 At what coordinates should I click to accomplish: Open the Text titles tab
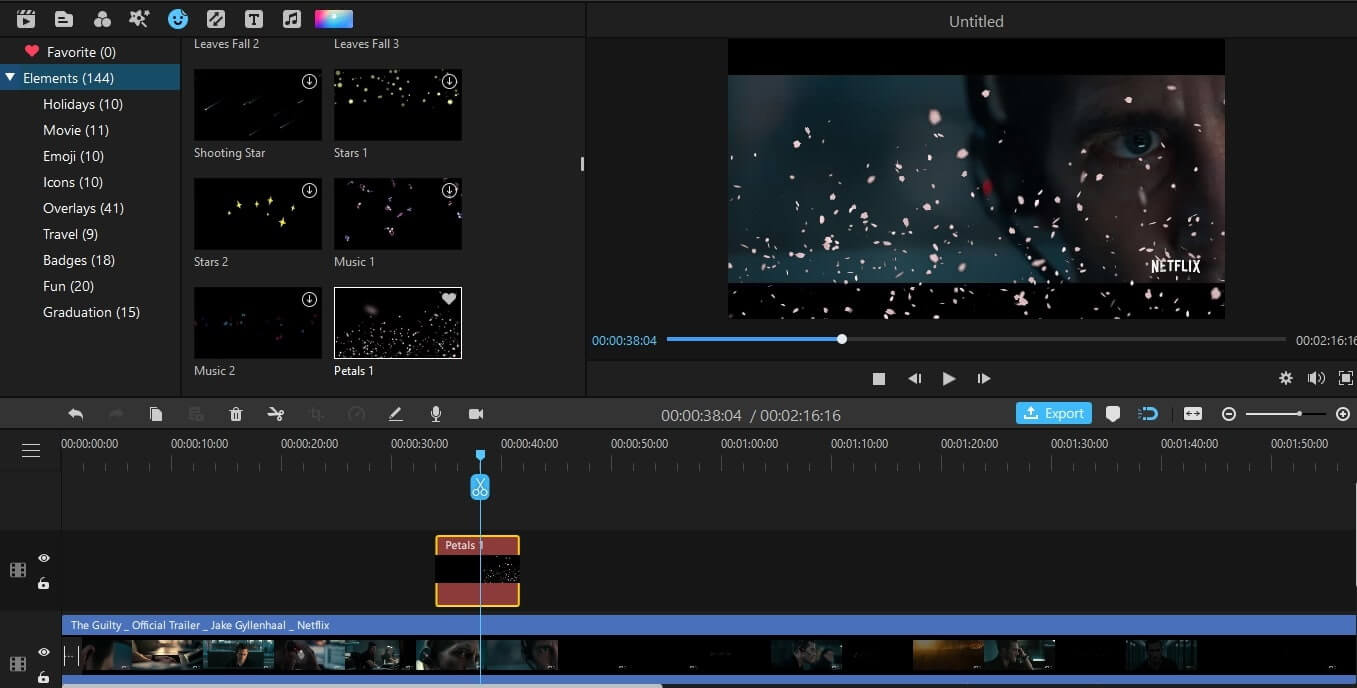(x=254, y=19)
